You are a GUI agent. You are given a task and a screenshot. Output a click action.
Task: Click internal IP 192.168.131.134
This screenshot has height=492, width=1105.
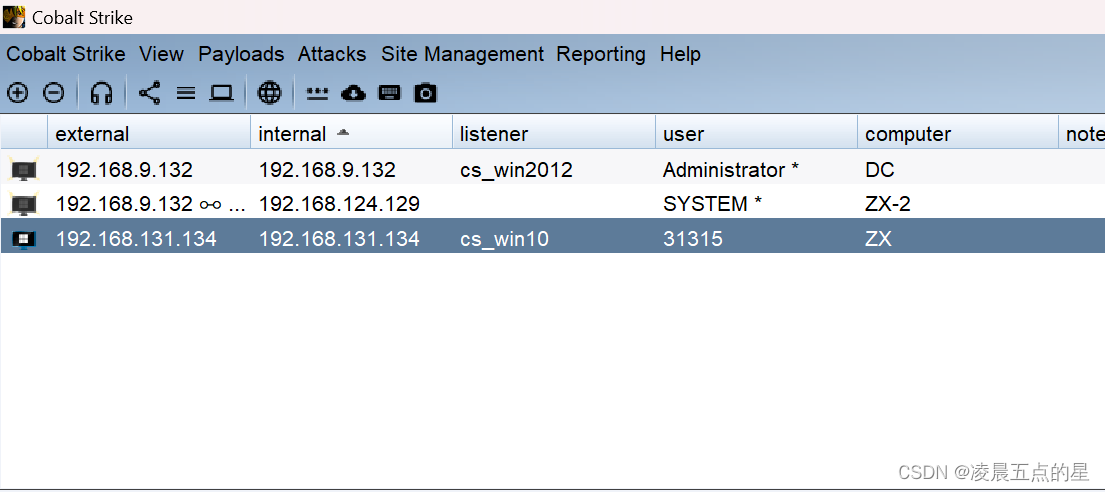coord(339,240)
